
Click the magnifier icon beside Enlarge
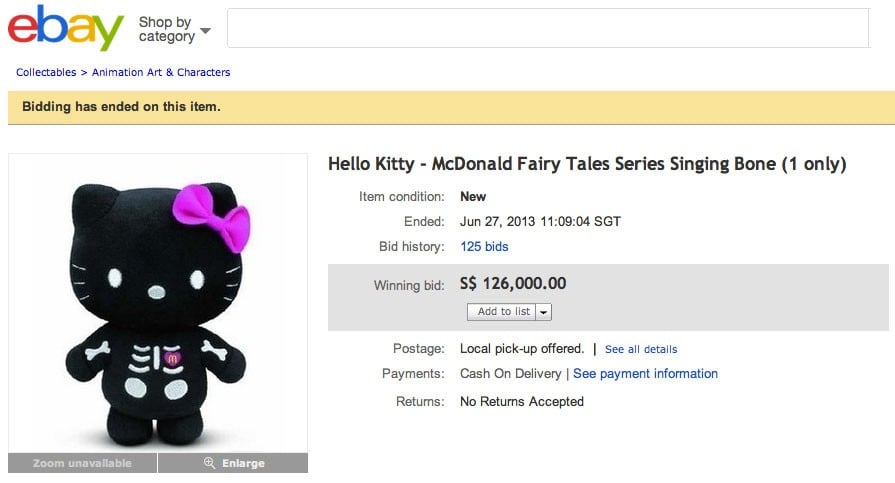(x=209, y=463)
